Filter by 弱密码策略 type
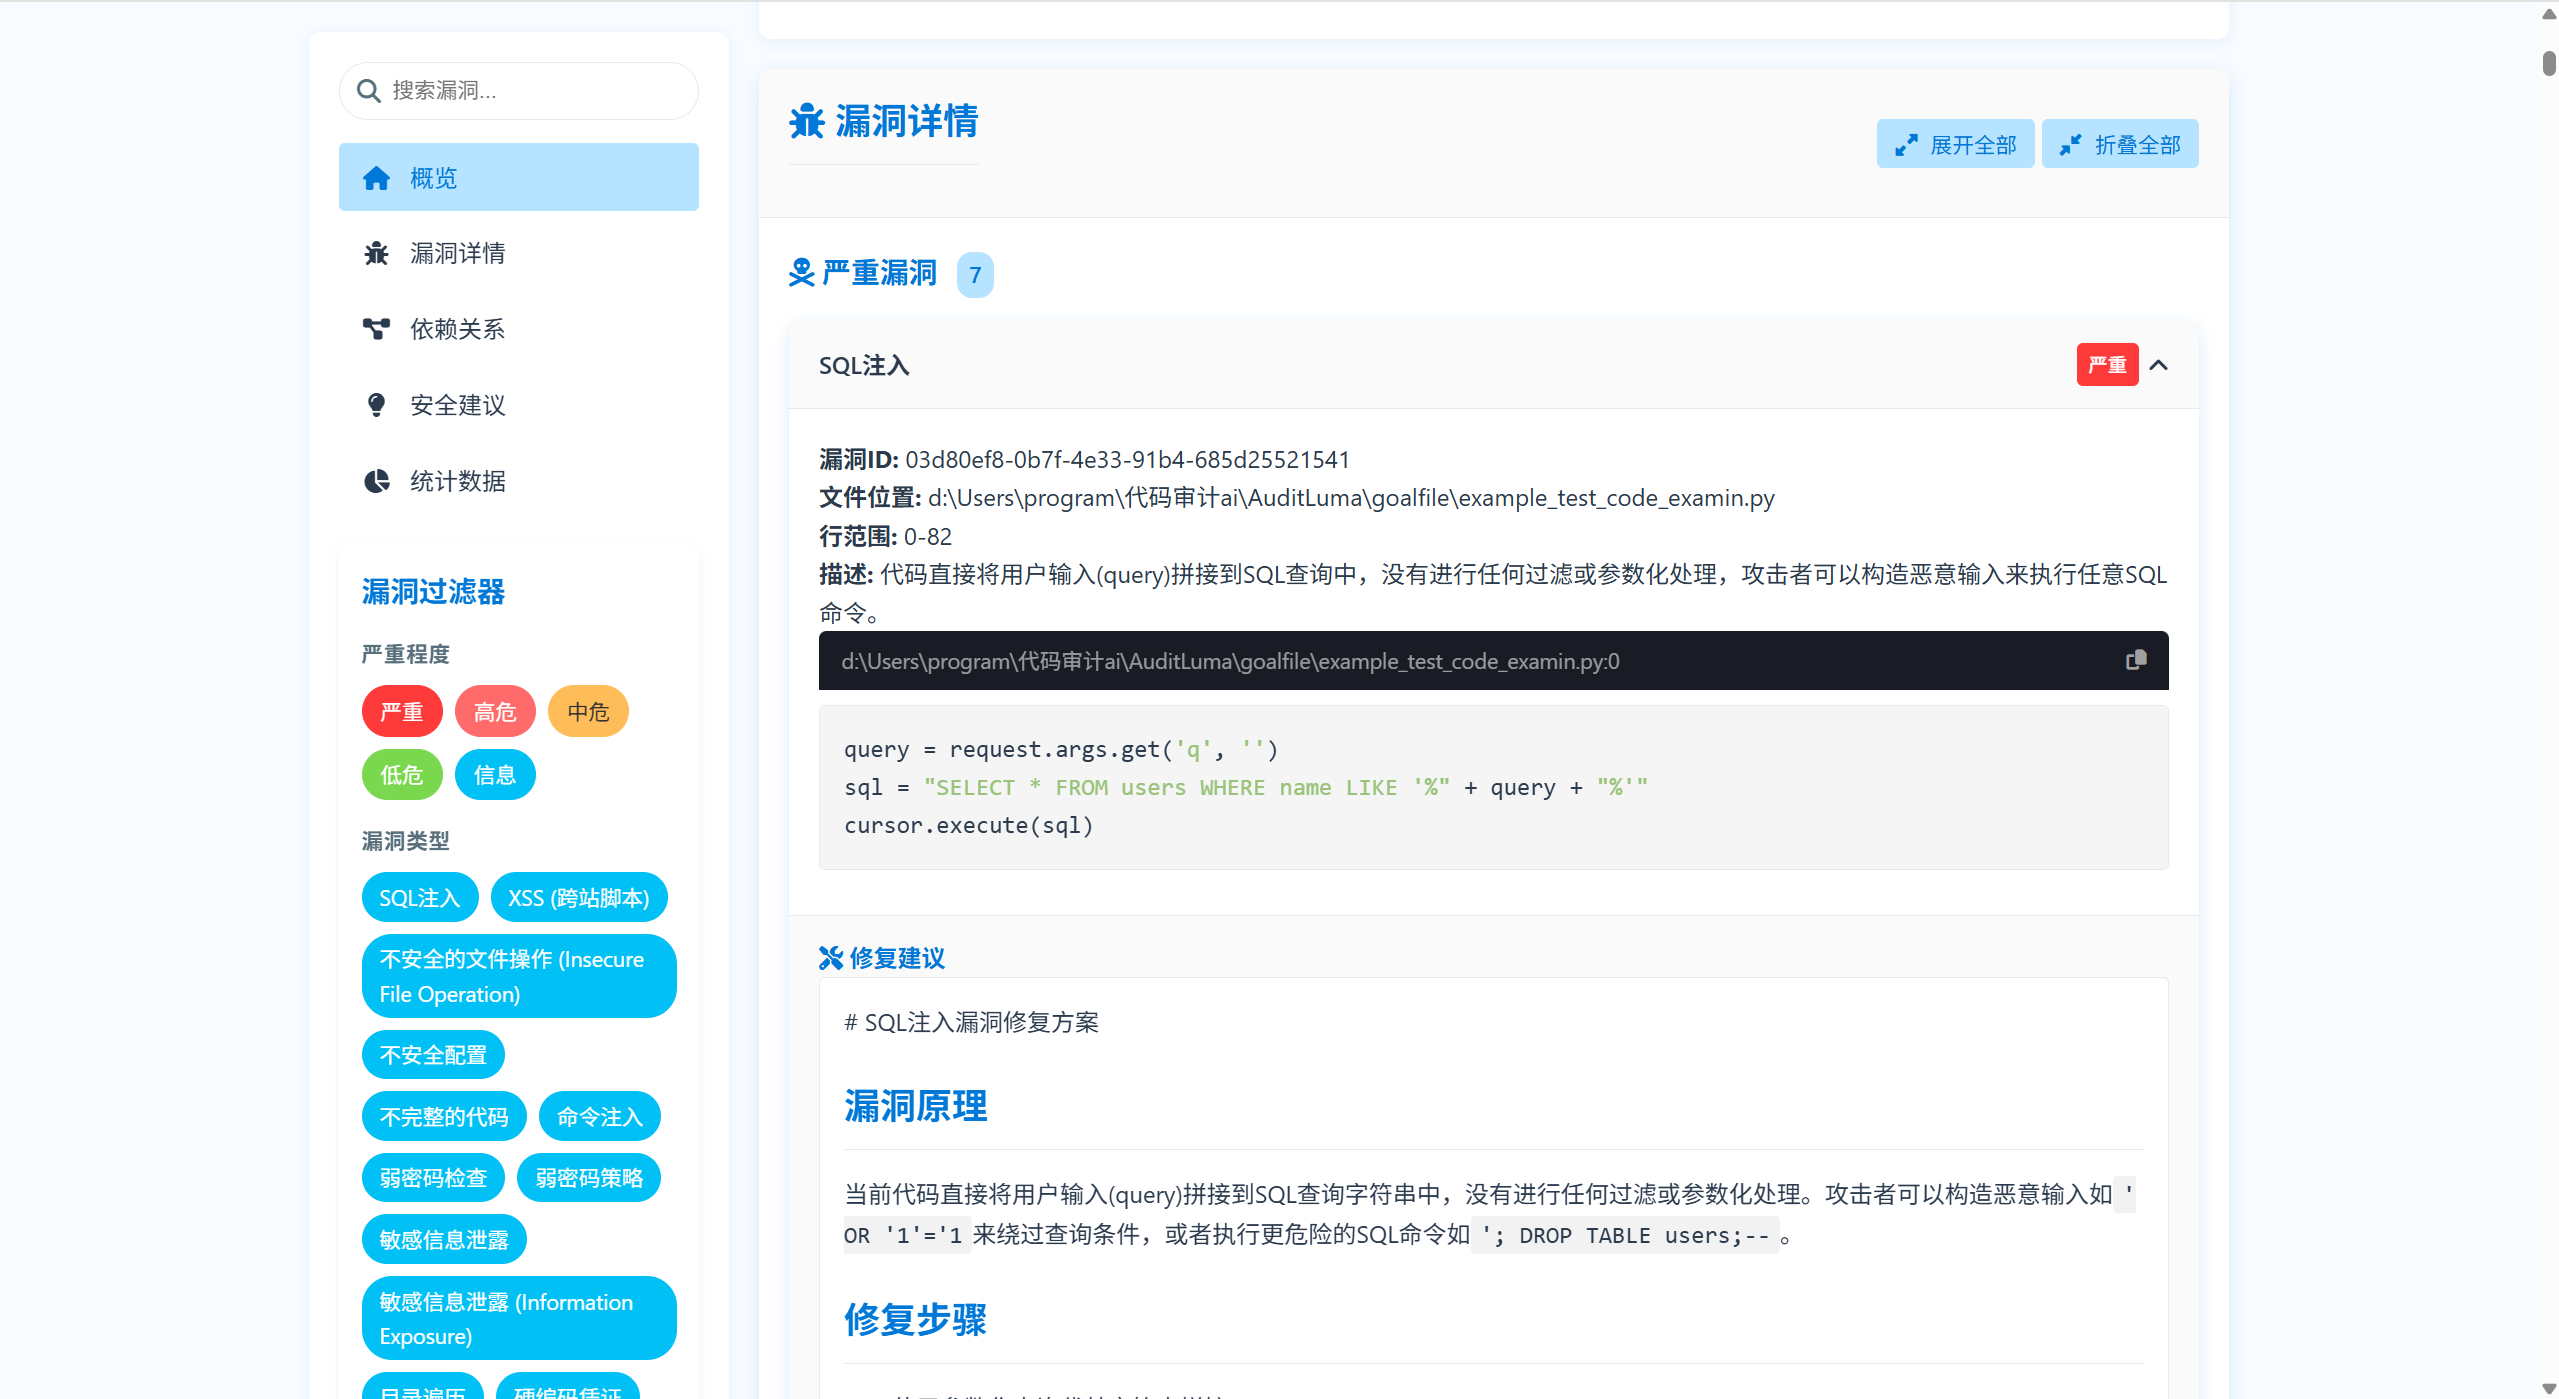The height and width of the screenshot is (1399, 2559). pos(589,1178)
